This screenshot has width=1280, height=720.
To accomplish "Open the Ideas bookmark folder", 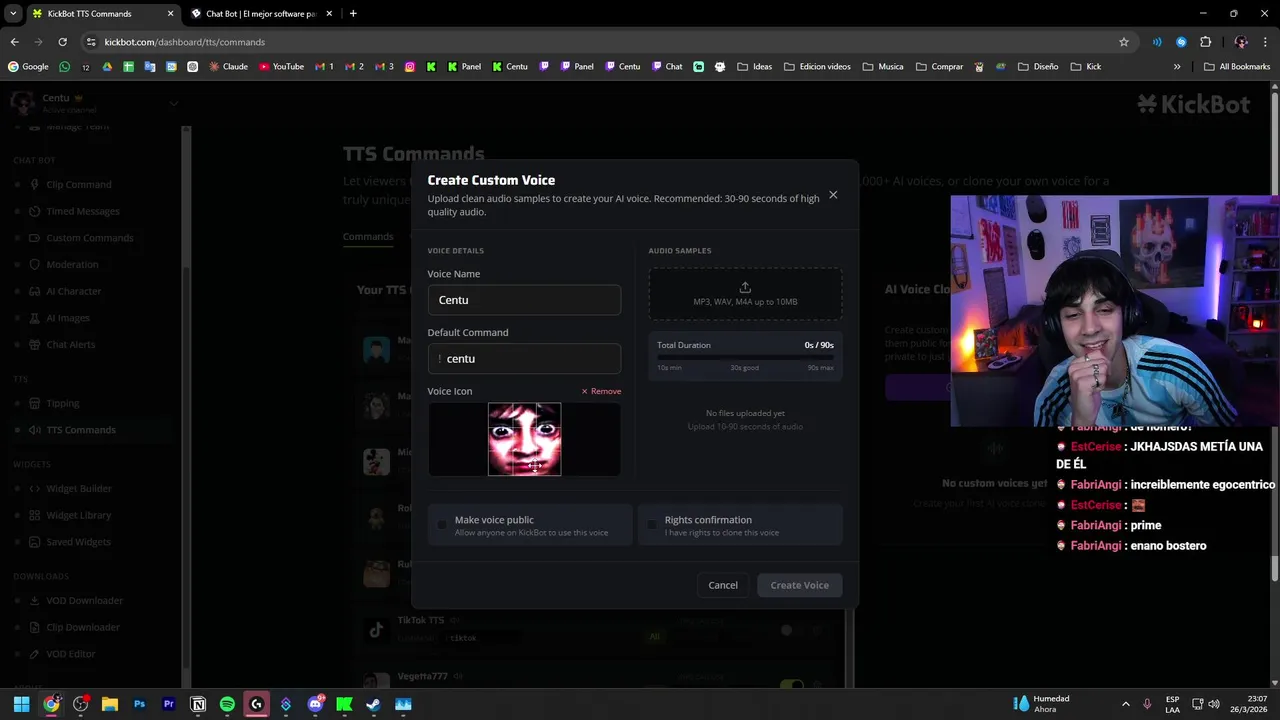I will coord(755,67).
